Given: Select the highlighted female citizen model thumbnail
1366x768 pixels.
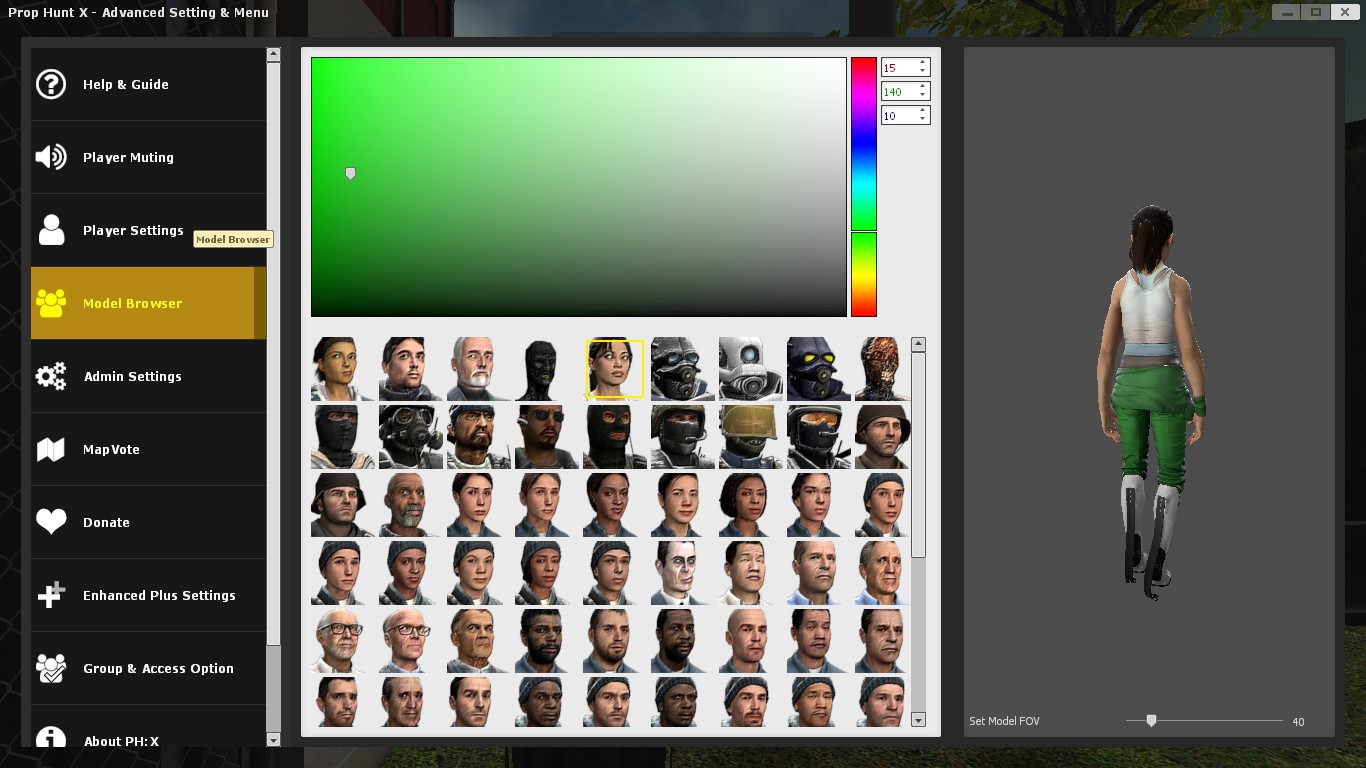Looking at the screenshot, I should click(x=614, y=368).
